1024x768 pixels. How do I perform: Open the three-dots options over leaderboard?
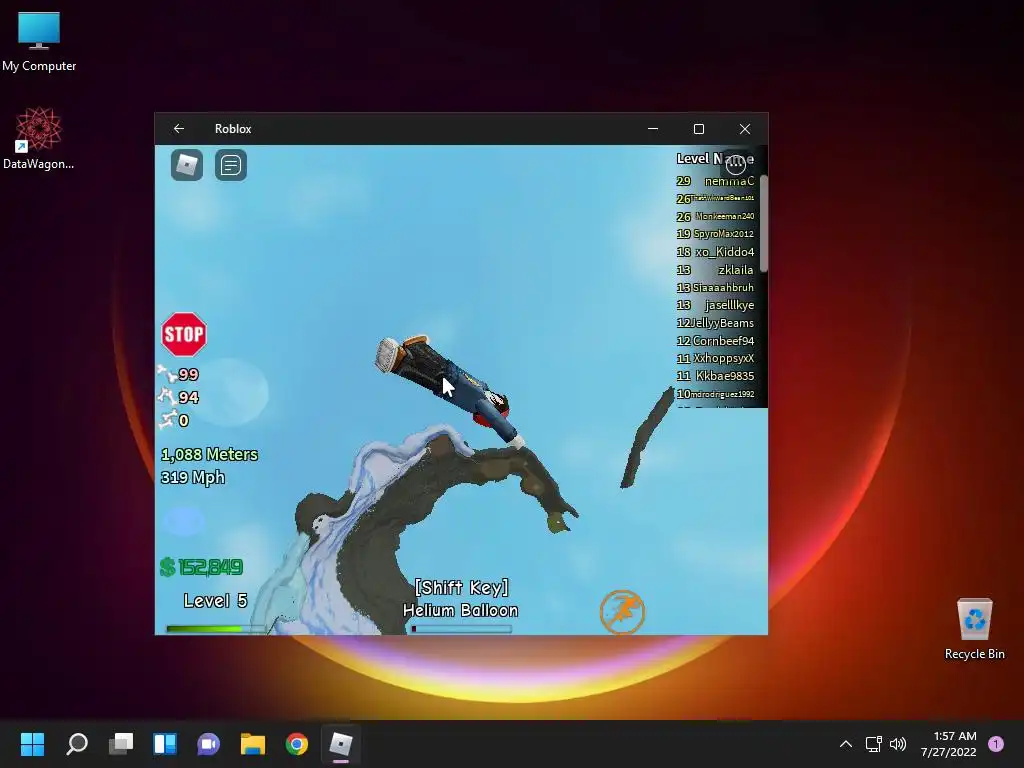[736, 163]
